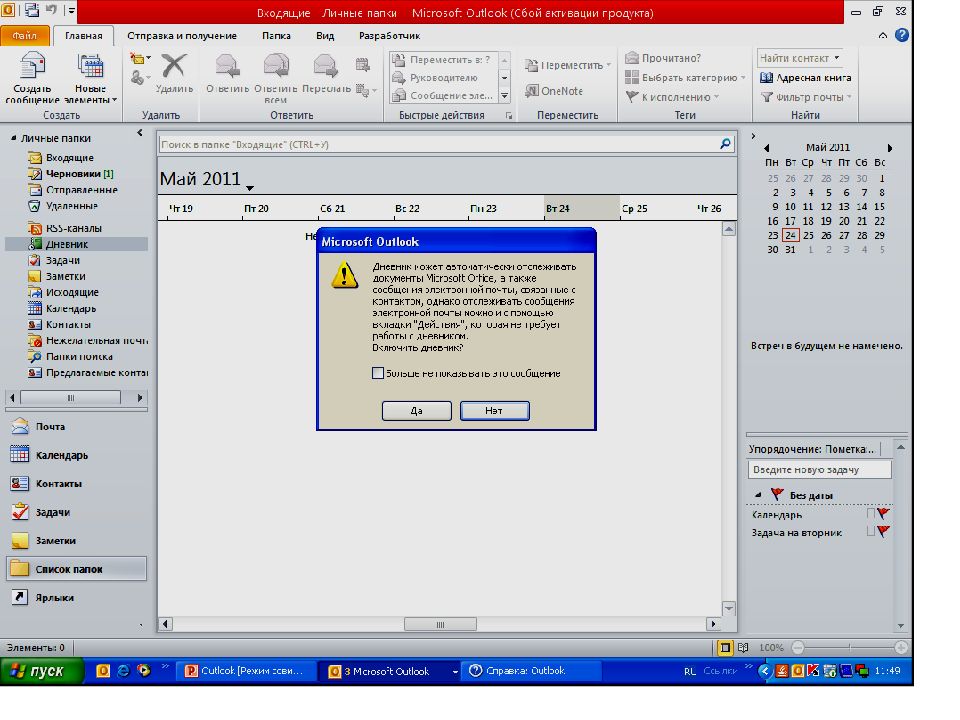This screenshot has width=960, height=720.
Task: Click the Forward (Переслать) icon
Action: (326, 66)
